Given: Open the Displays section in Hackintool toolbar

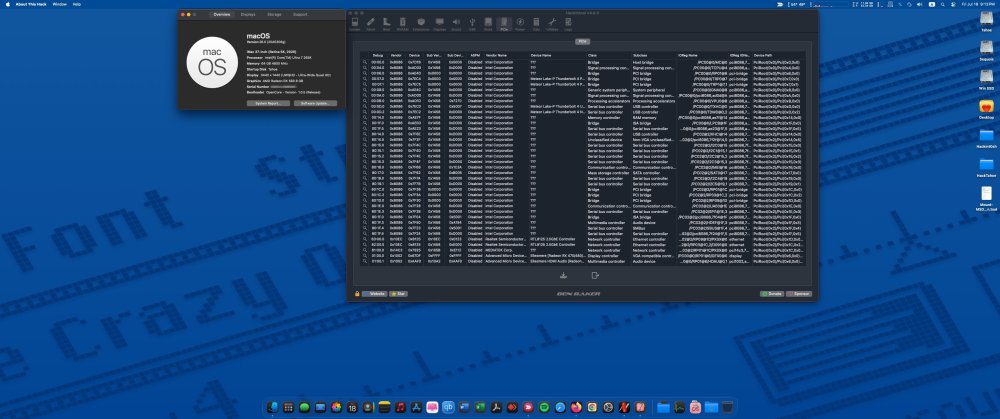Looking at the screenshot, I should [x=439, y=24].
